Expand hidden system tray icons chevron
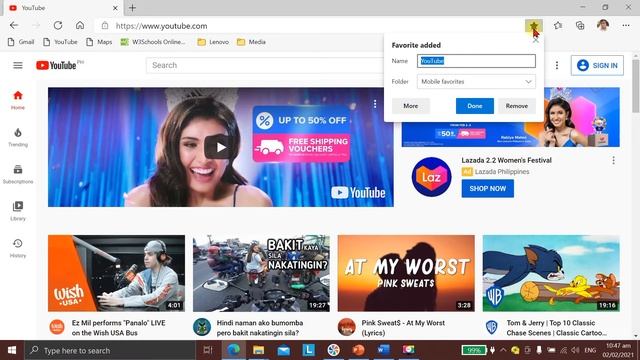This screenshot has width=640, height=360. click(x=503, y=350)
